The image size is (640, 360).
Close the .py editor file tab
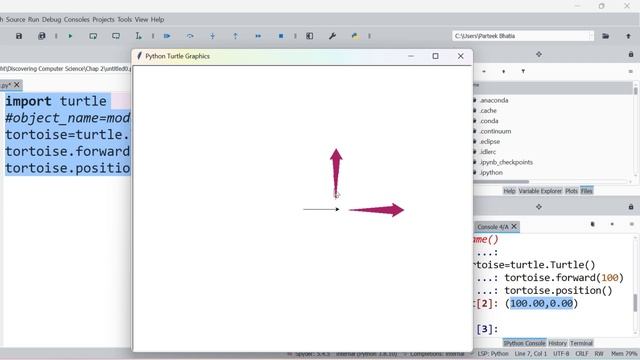click(x=17, y=84)
